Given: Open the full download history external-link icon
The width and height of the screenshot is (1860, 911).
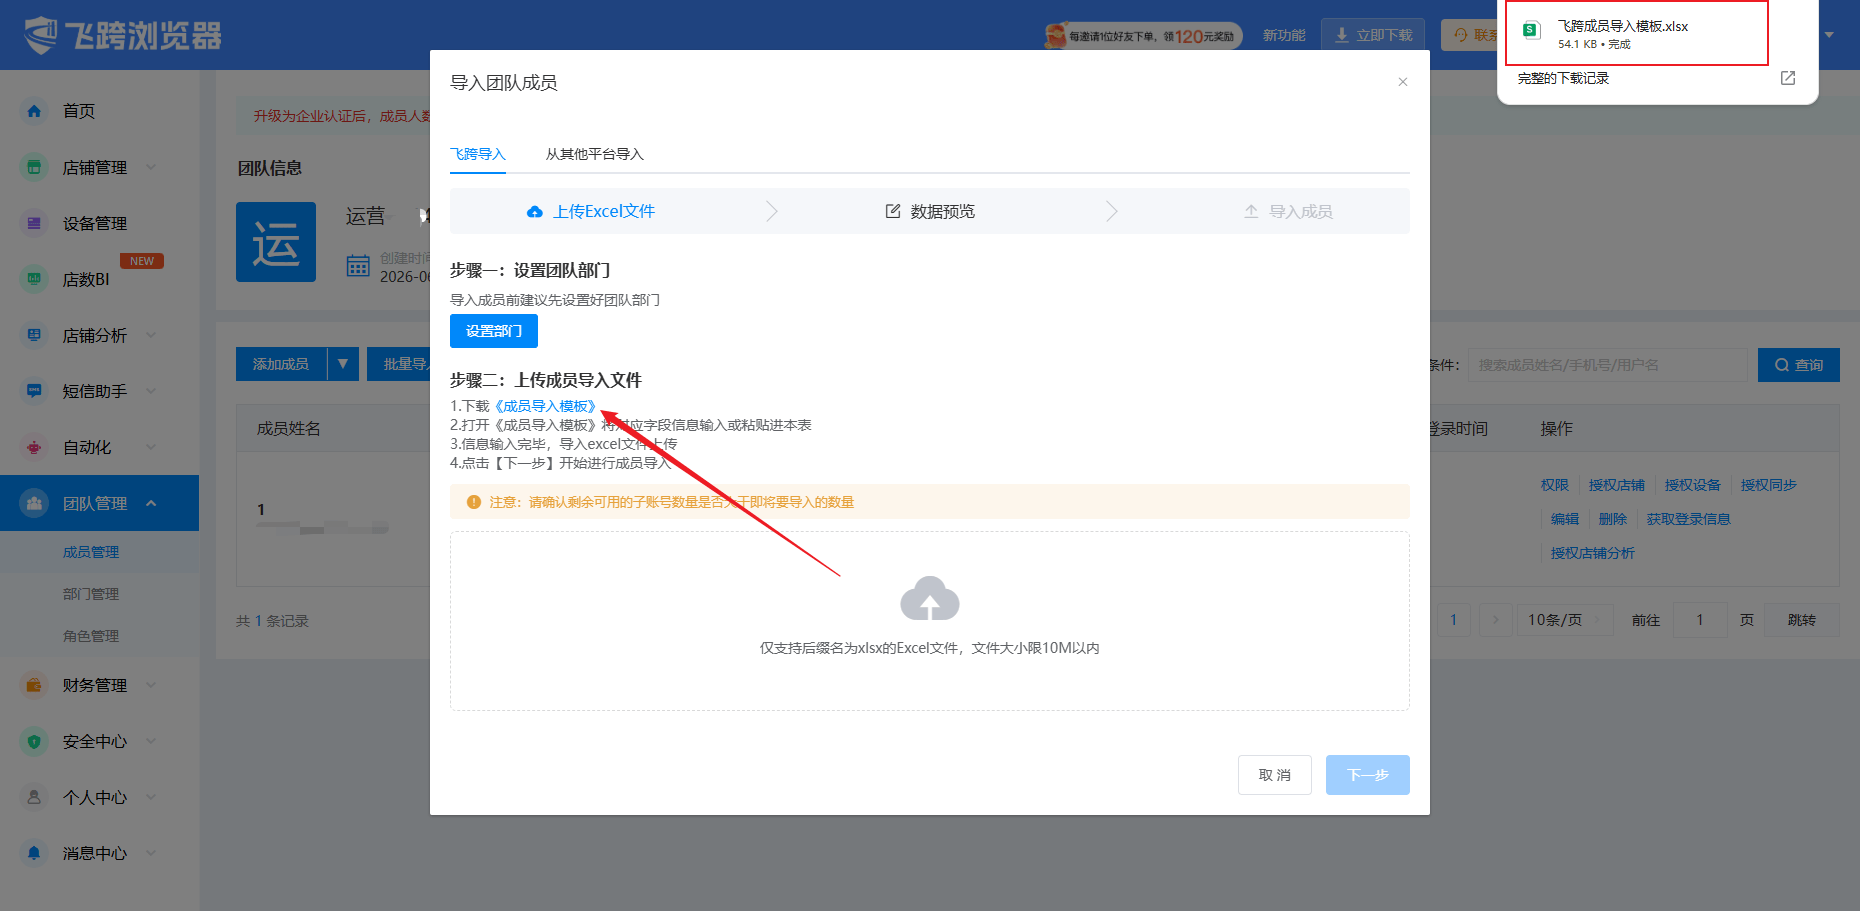Looking at the screenshot, I should click(1788, 78).
